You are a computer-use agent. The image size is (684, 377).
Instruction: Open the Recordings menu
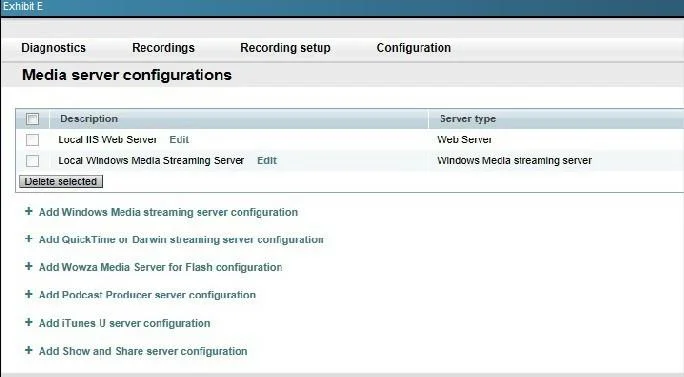point(163,48)
